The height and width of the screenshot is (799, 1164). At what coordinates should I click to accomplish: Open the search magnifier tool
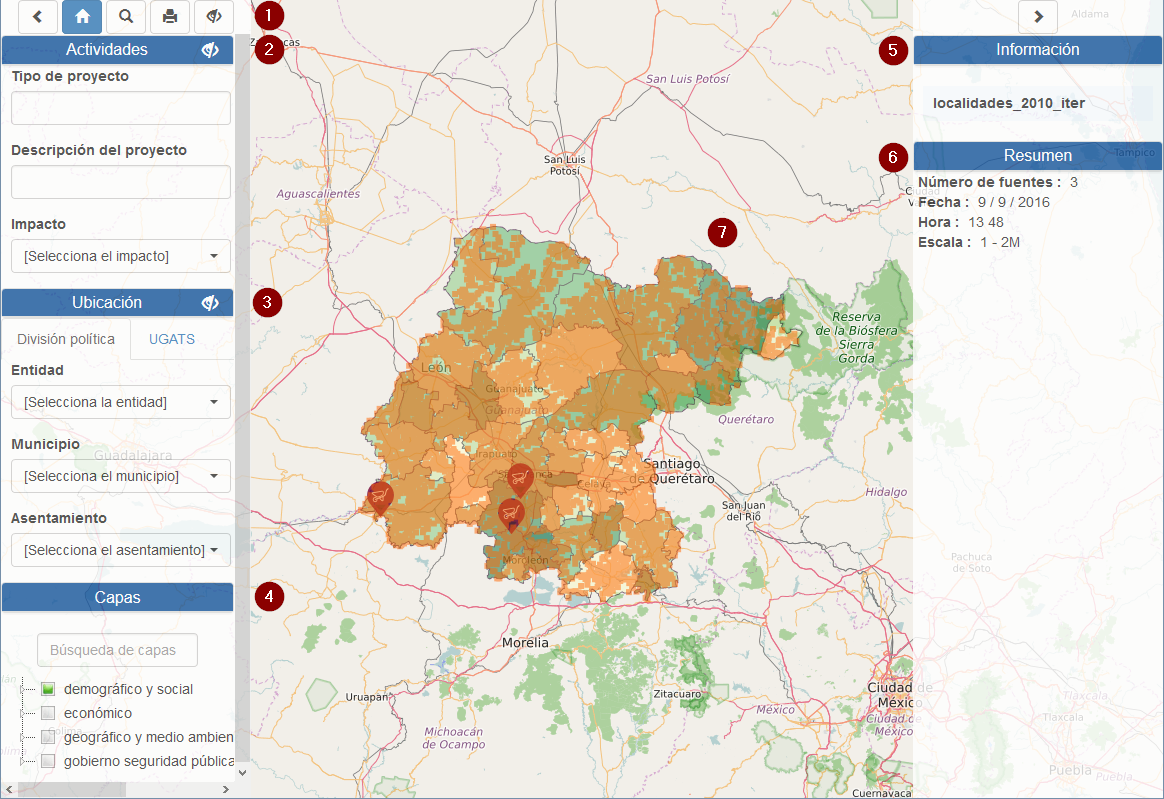click(x=126, y=16)
